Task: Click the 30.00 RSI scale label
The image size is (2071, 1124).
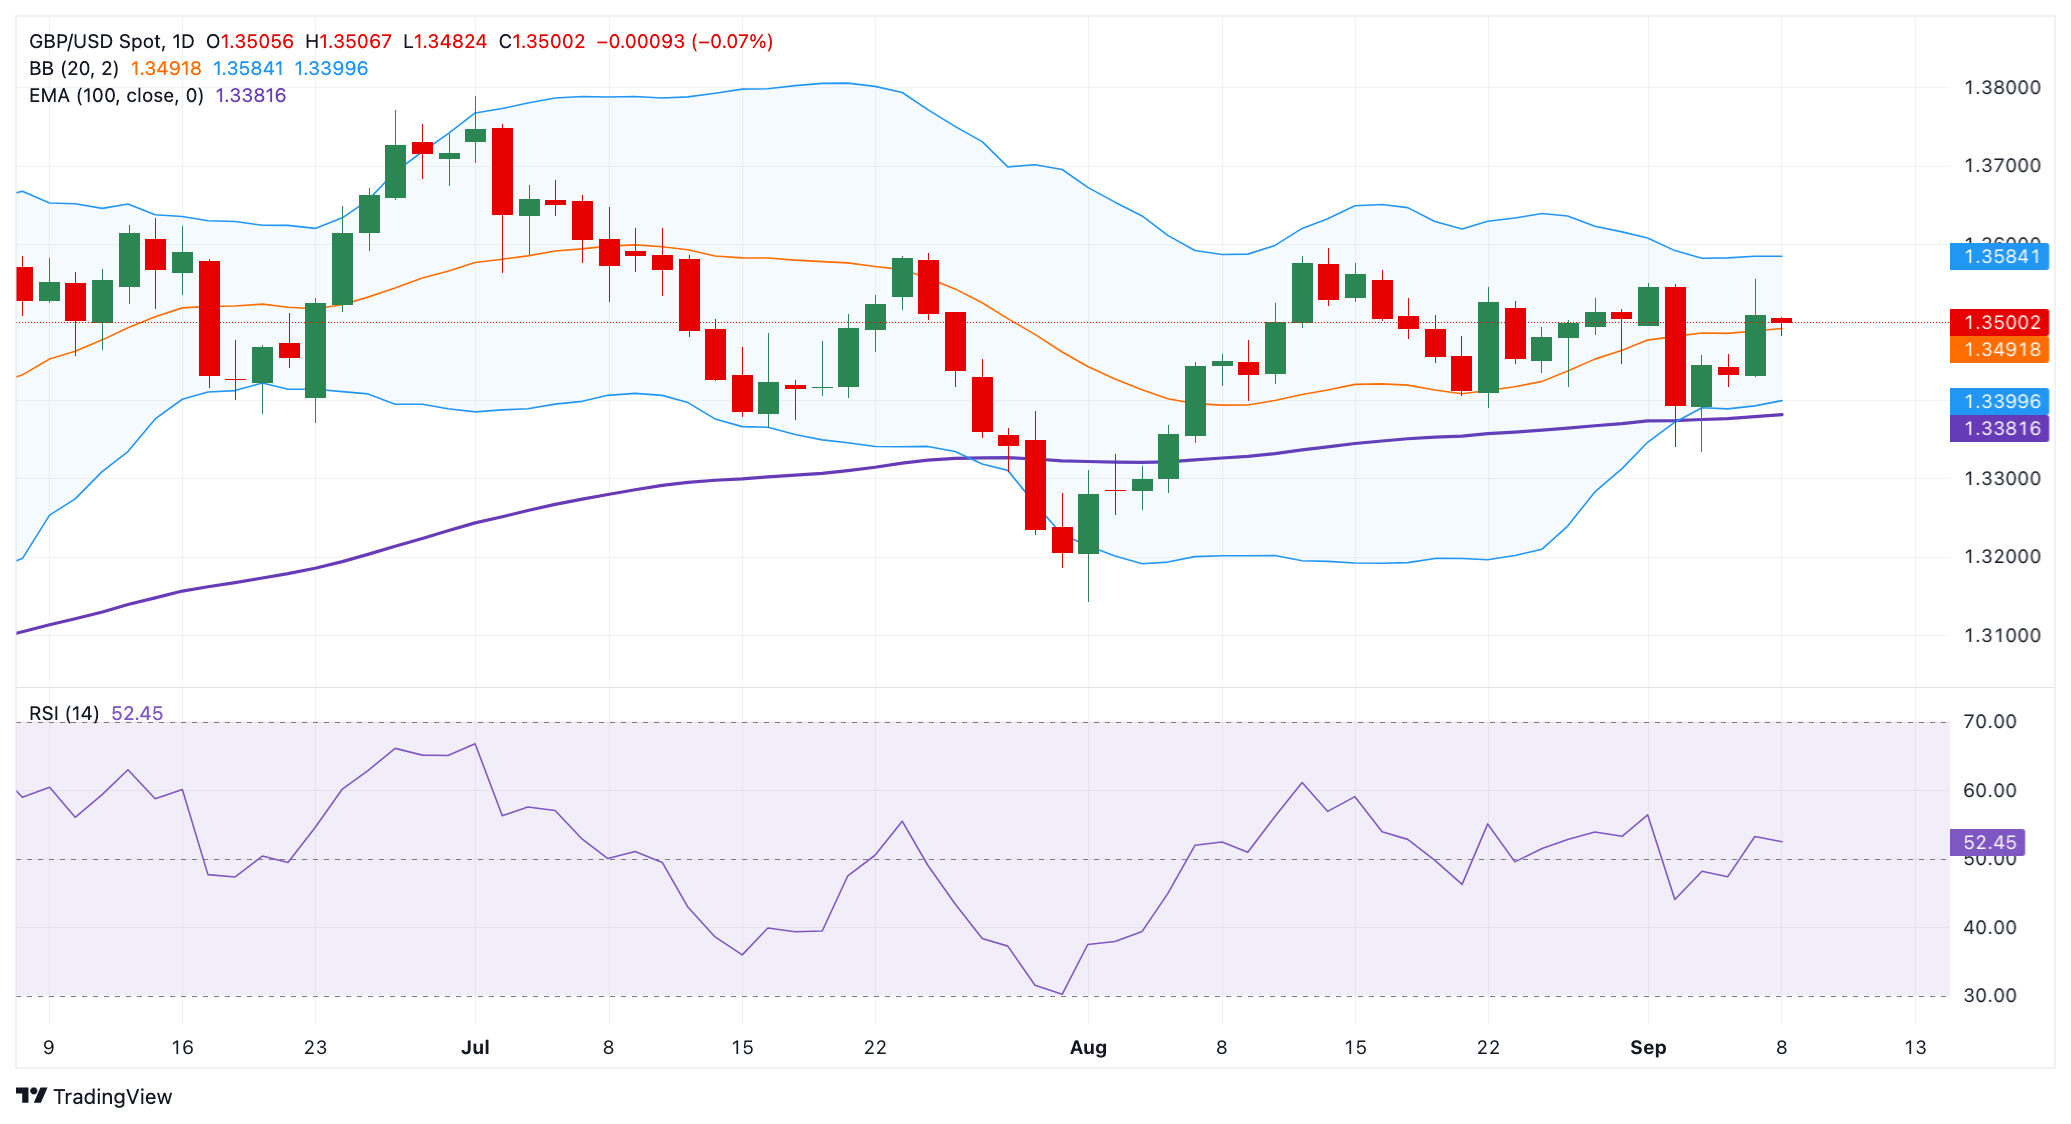Action: 1990,995
